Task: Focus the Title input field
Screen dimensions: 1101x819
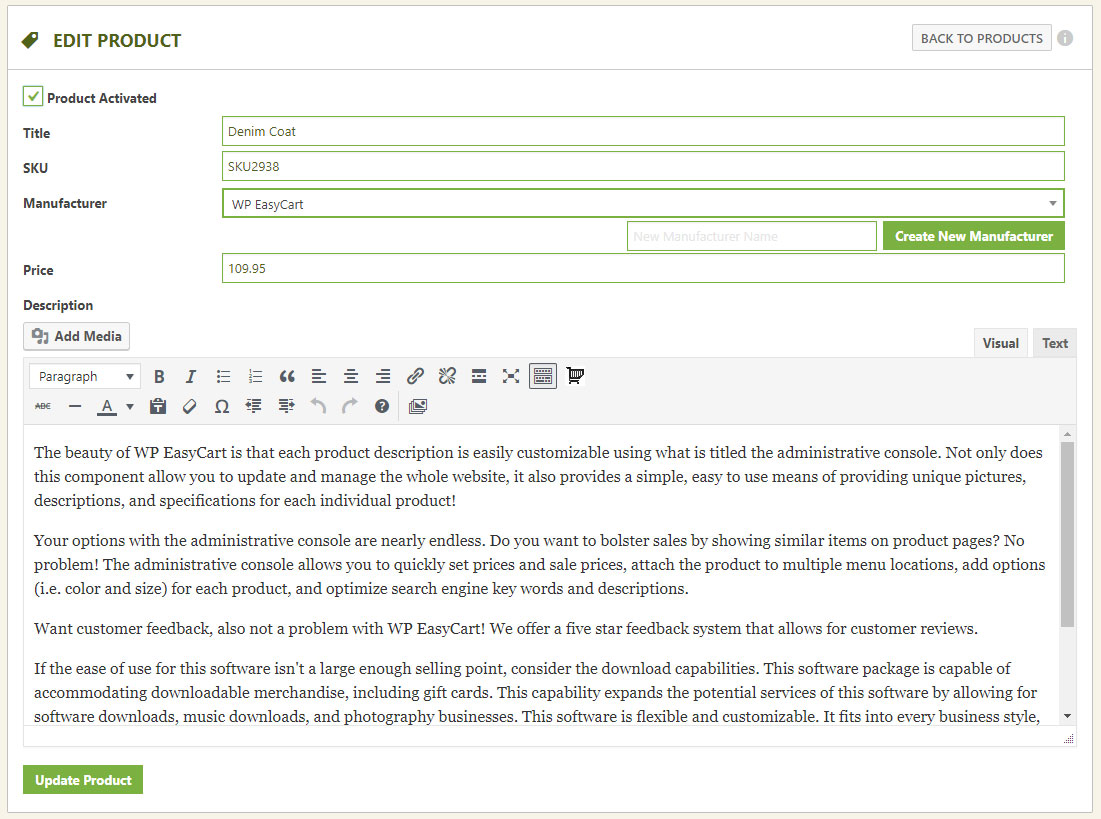Action: [x=643, y=131]
